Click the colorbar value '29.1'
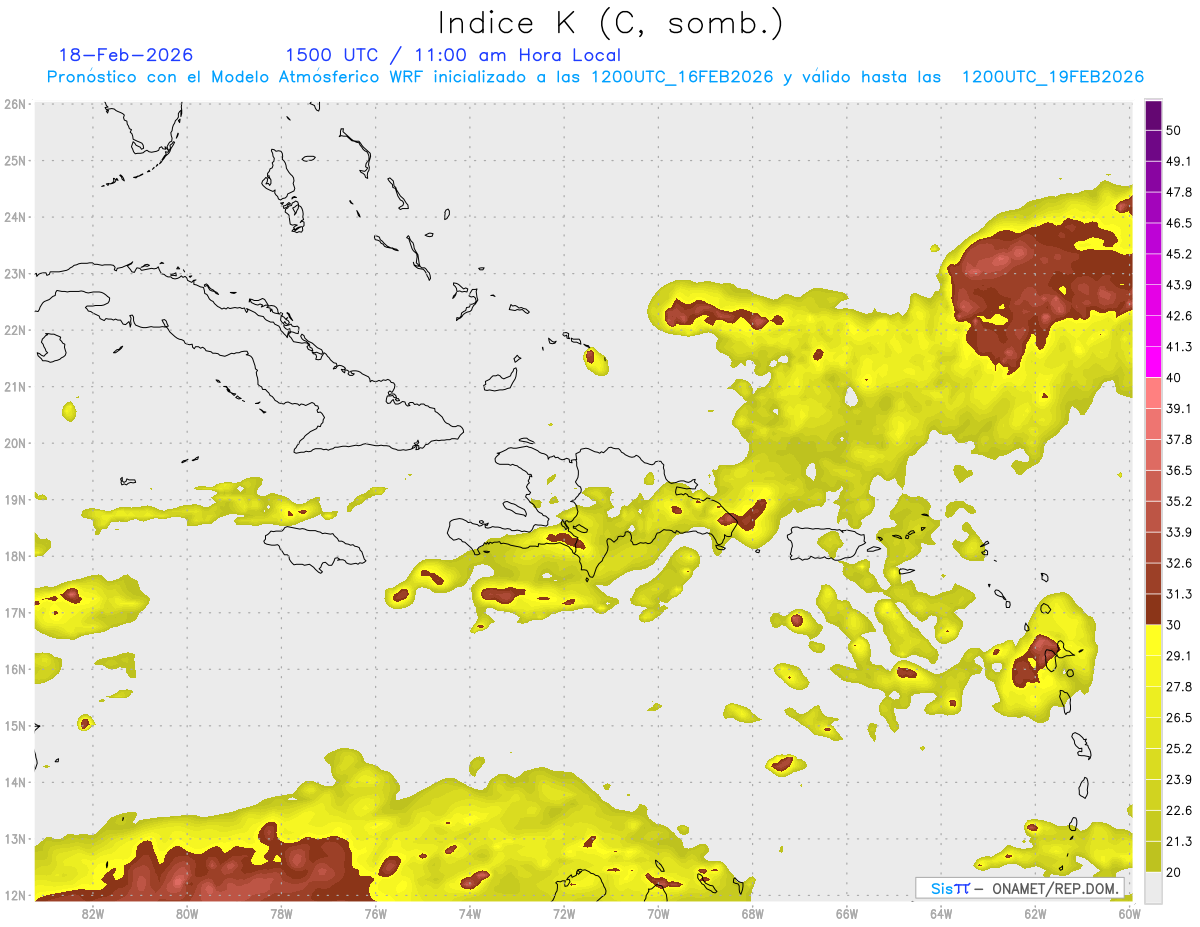The height and width of the screenshot is (927, 1200). (1178, 656)
